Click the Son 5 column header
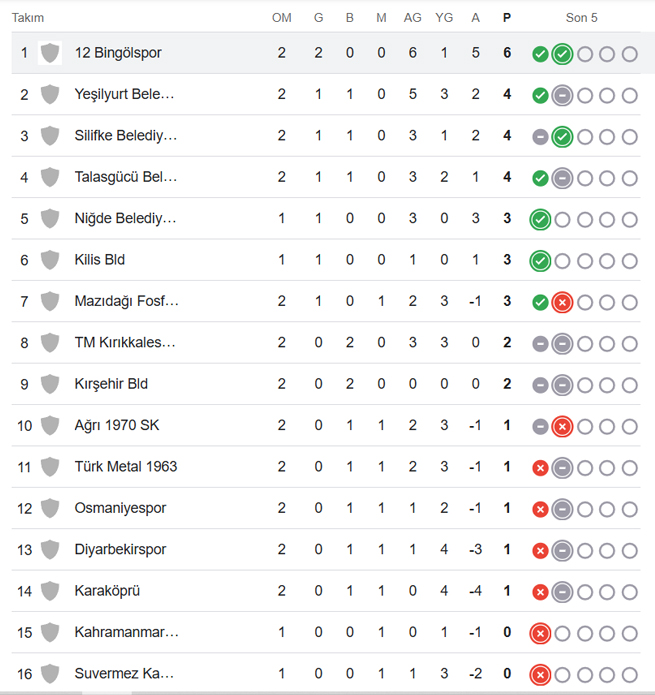The image size is (655, 695). pyautogui.click(x=581, y=18)
